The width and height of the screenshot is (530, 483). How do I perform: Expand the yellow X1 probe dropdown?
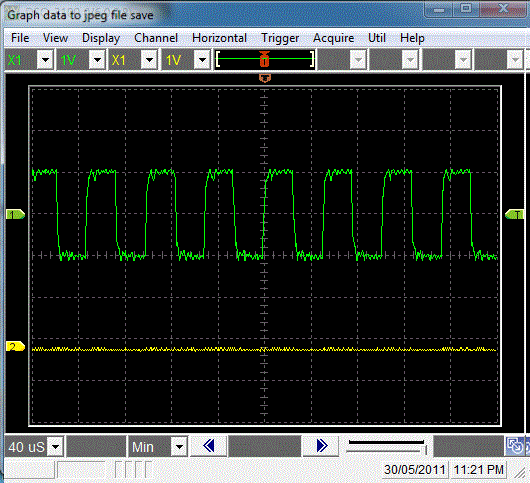(x=149, y=60)
